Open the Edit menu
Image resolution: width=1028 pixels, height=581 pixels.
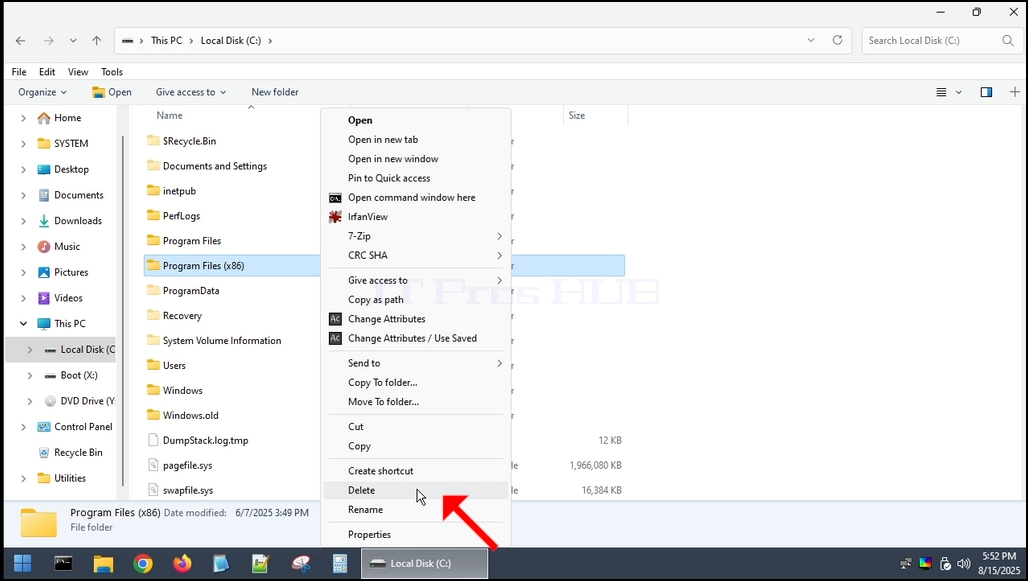[47, 71]
